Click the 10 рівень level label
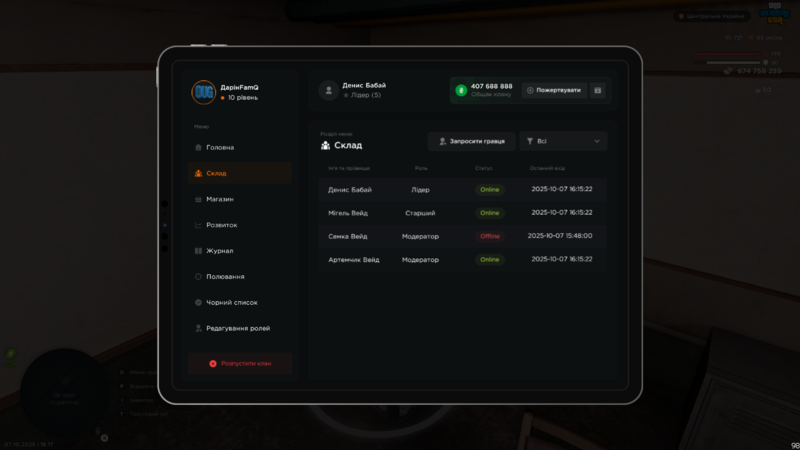The height and width of the screenshot is (450, 800). 242,97
